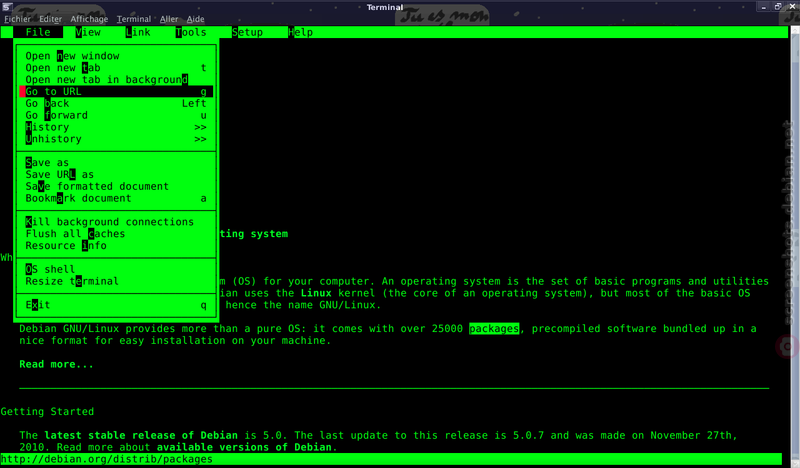Click the terminal window menu icon in titlebar
Viewport: 800px width, 468px height.
[7, 7]
